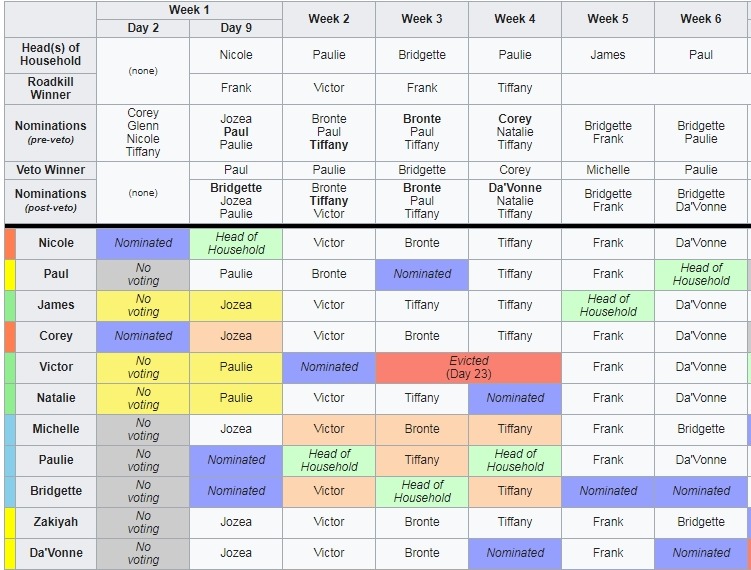
Task: Click the Week 5 column header
Action: (x=608, y=19)
